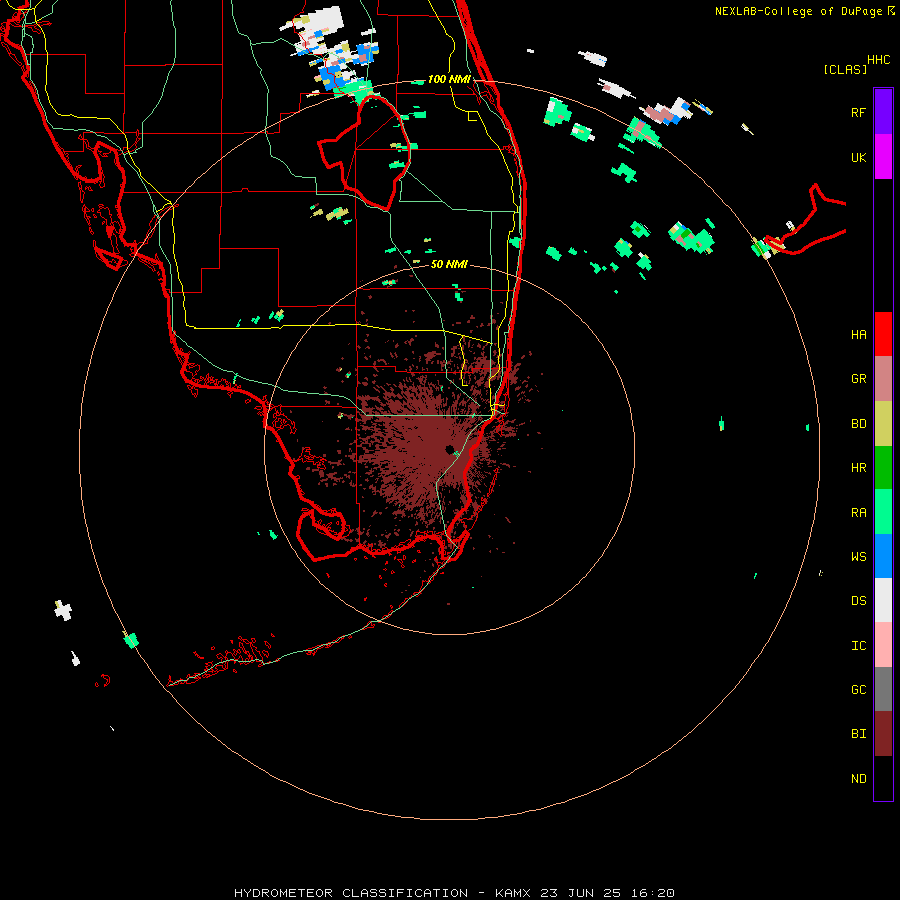The height and width of the screenshot is (900, 900).
Task: Click the WS blue legend swatch
Action: pyautogui.click(x=883, y=556)
